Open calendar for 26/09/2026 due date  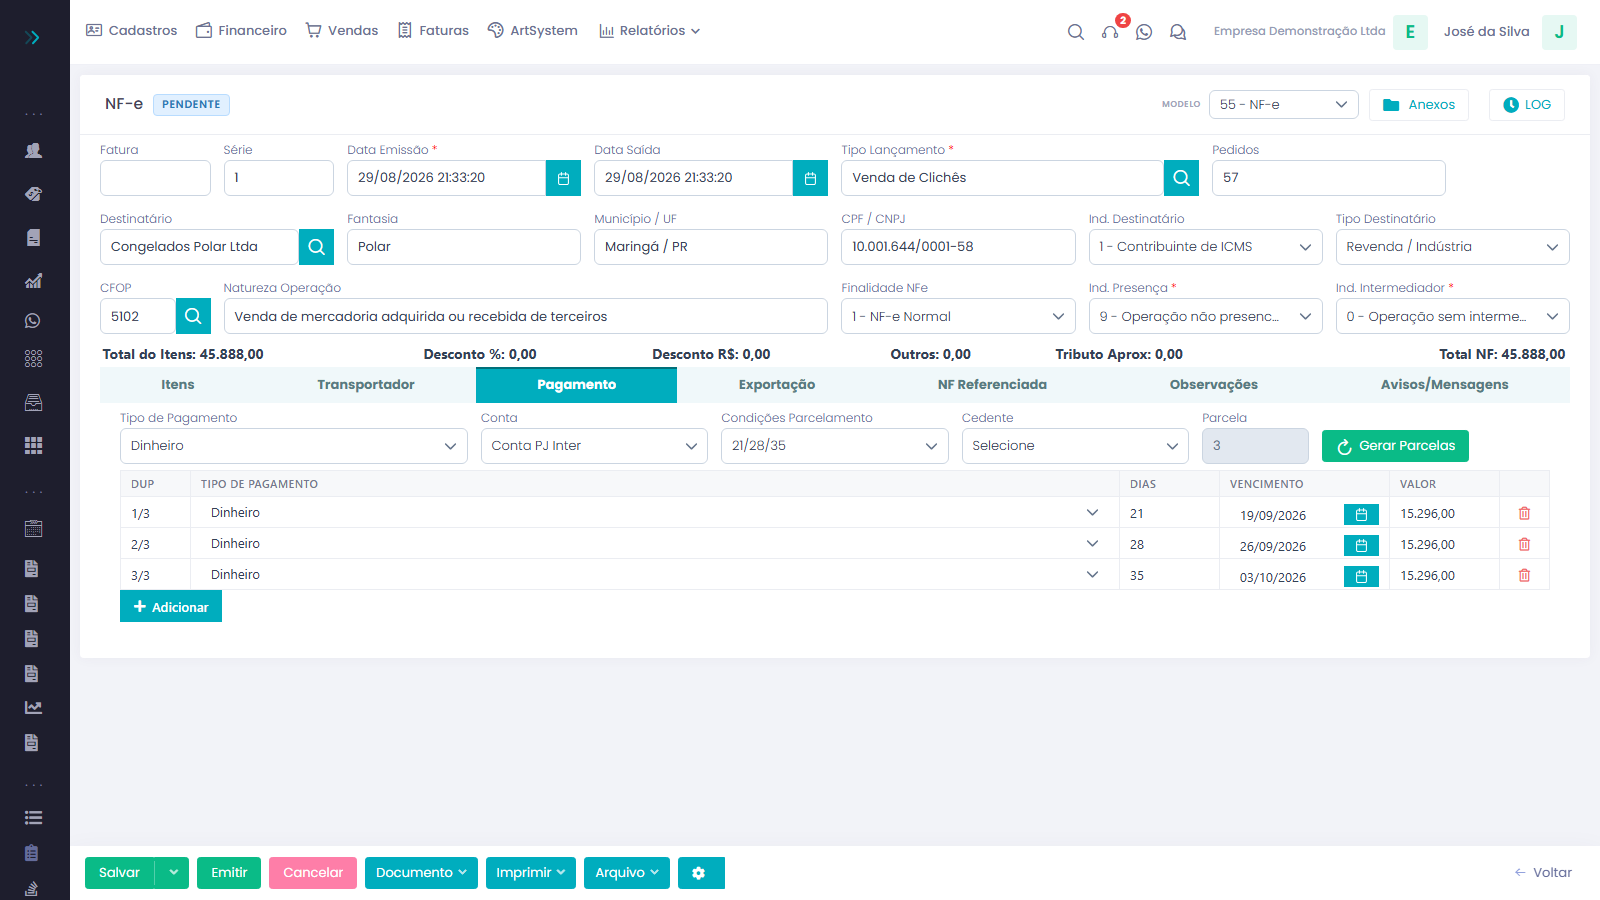[x=1361, y=545]
